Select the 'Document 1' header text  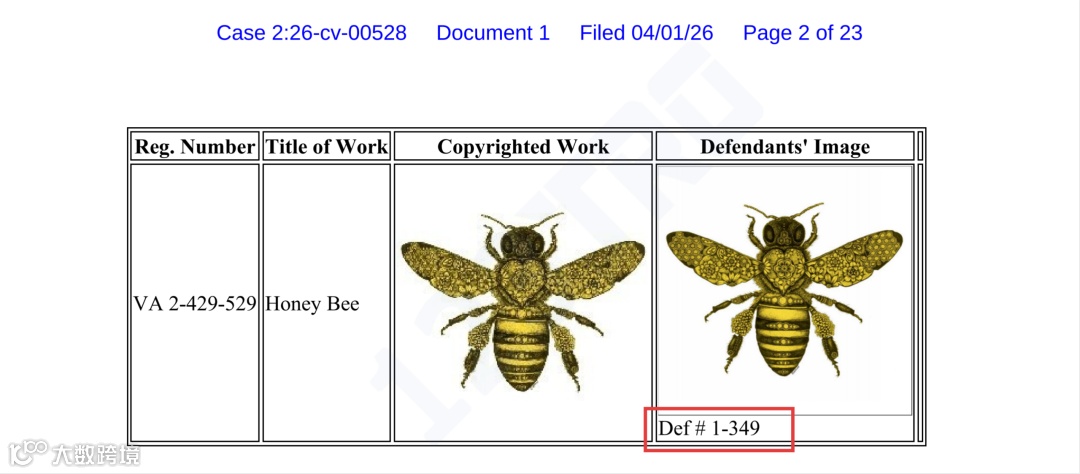[493, 32]
